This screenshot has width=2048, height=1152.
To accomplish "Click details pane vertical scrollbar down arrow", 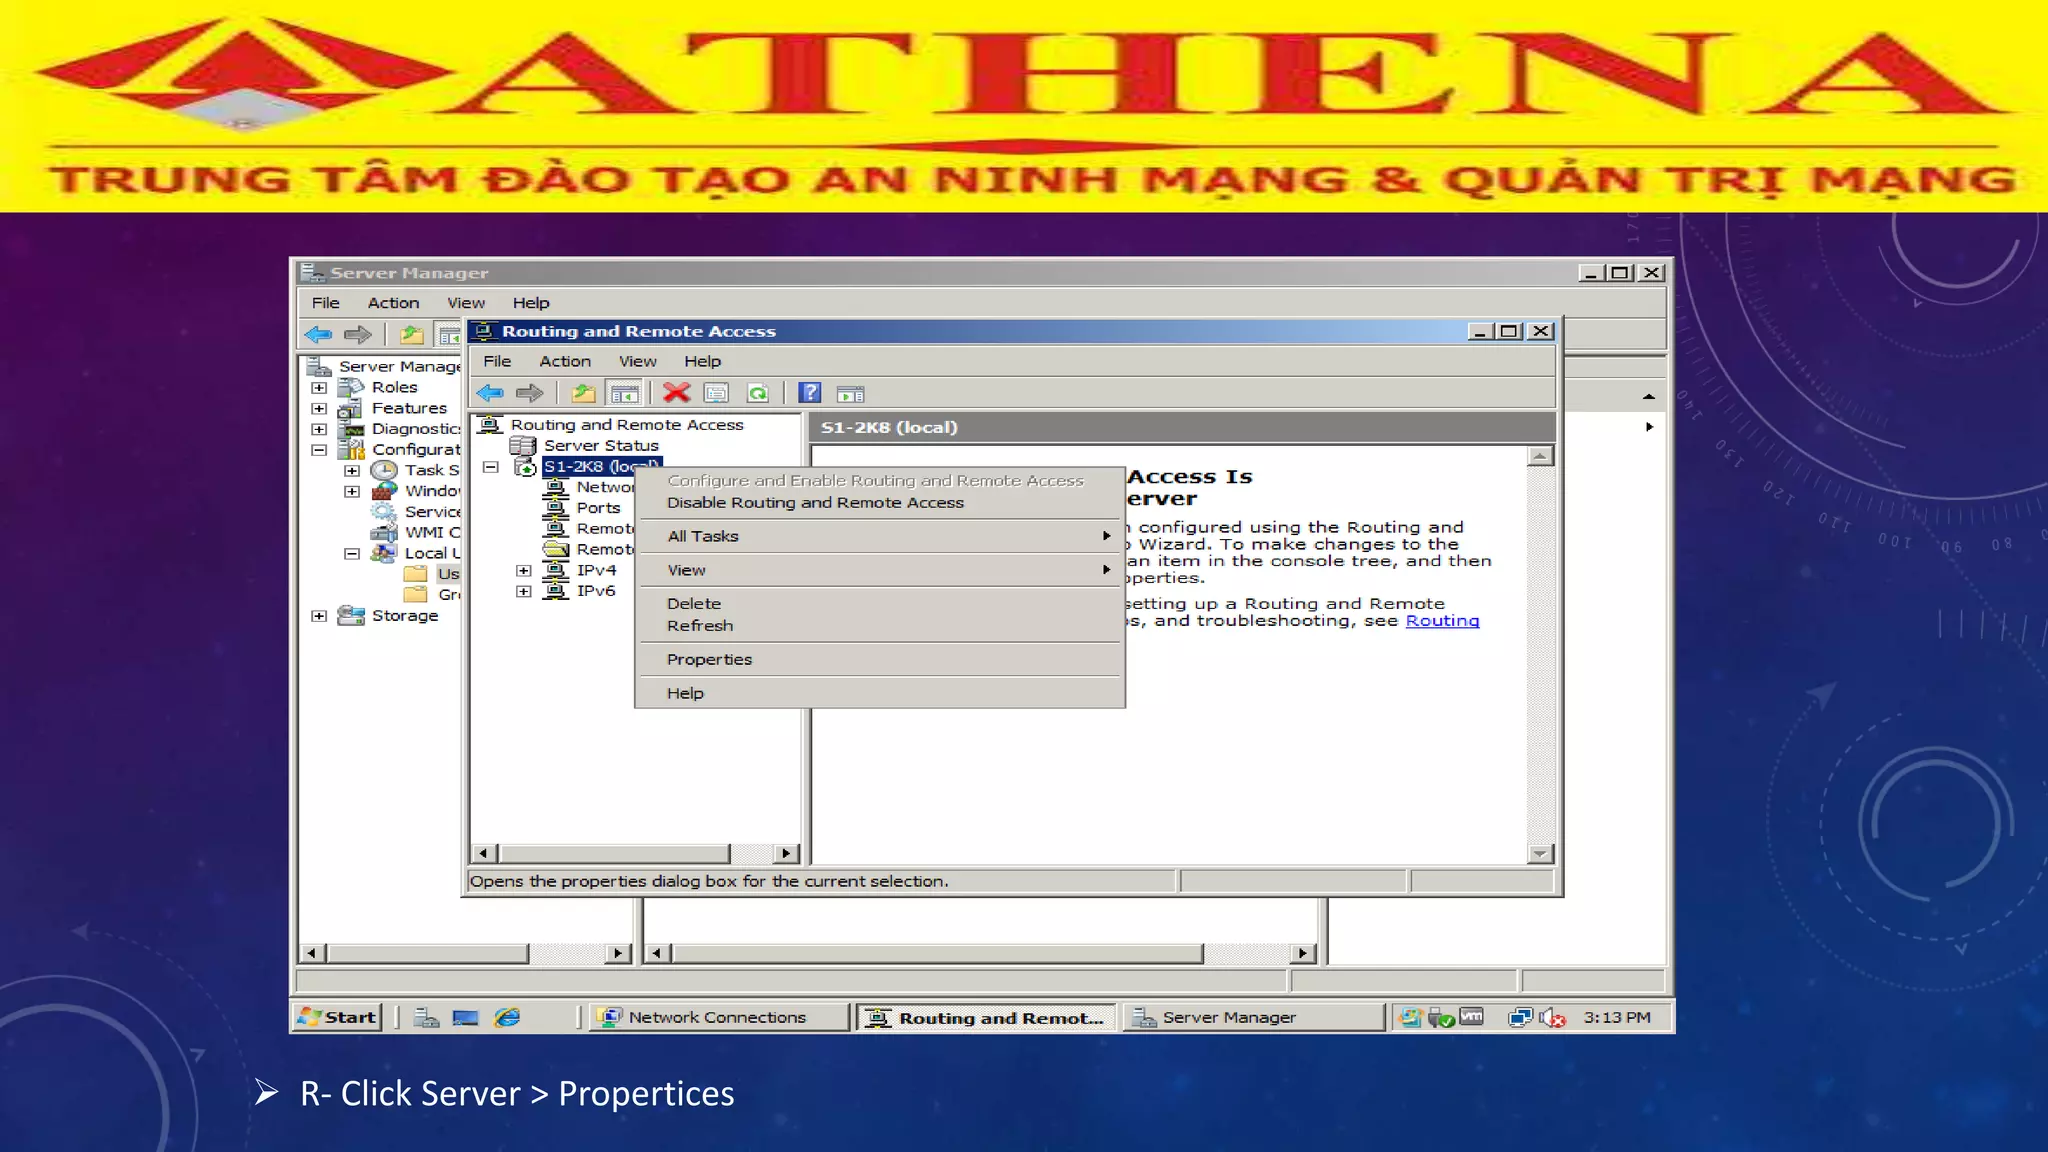I will [x=1541, y=854].
